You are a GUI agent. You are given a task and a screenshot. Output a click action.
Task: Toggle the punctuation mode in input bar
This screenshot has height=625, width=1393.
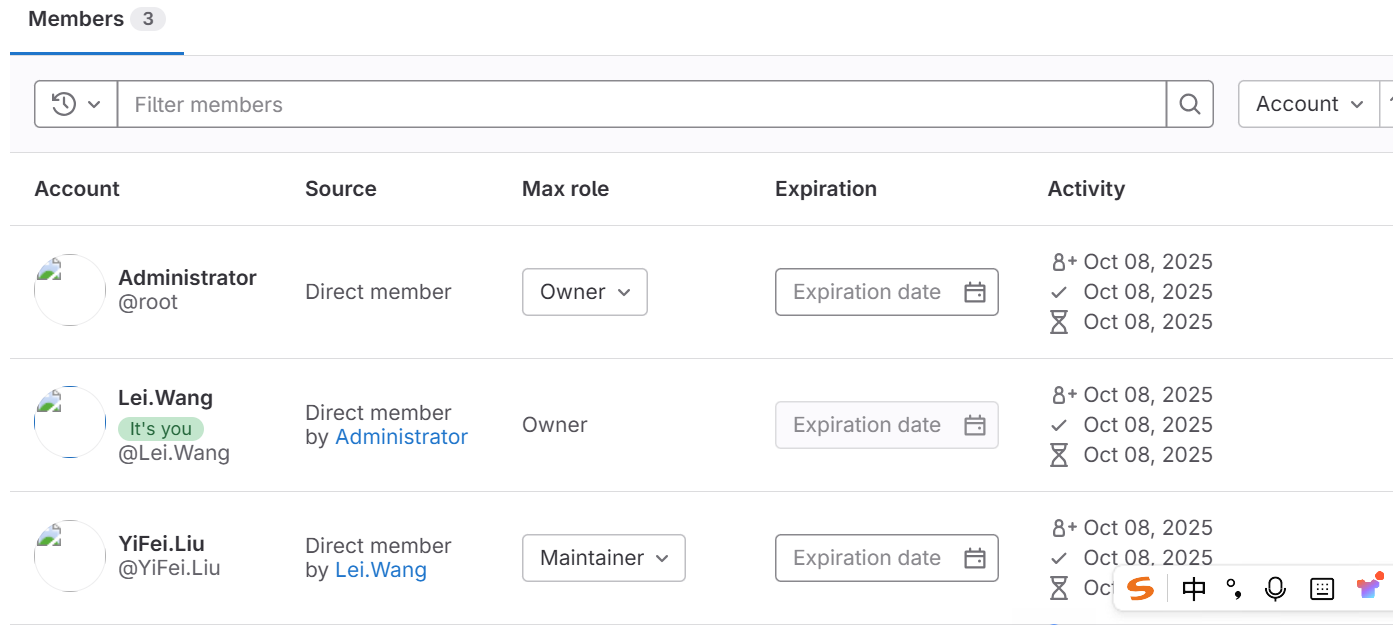click(1234, 589)
